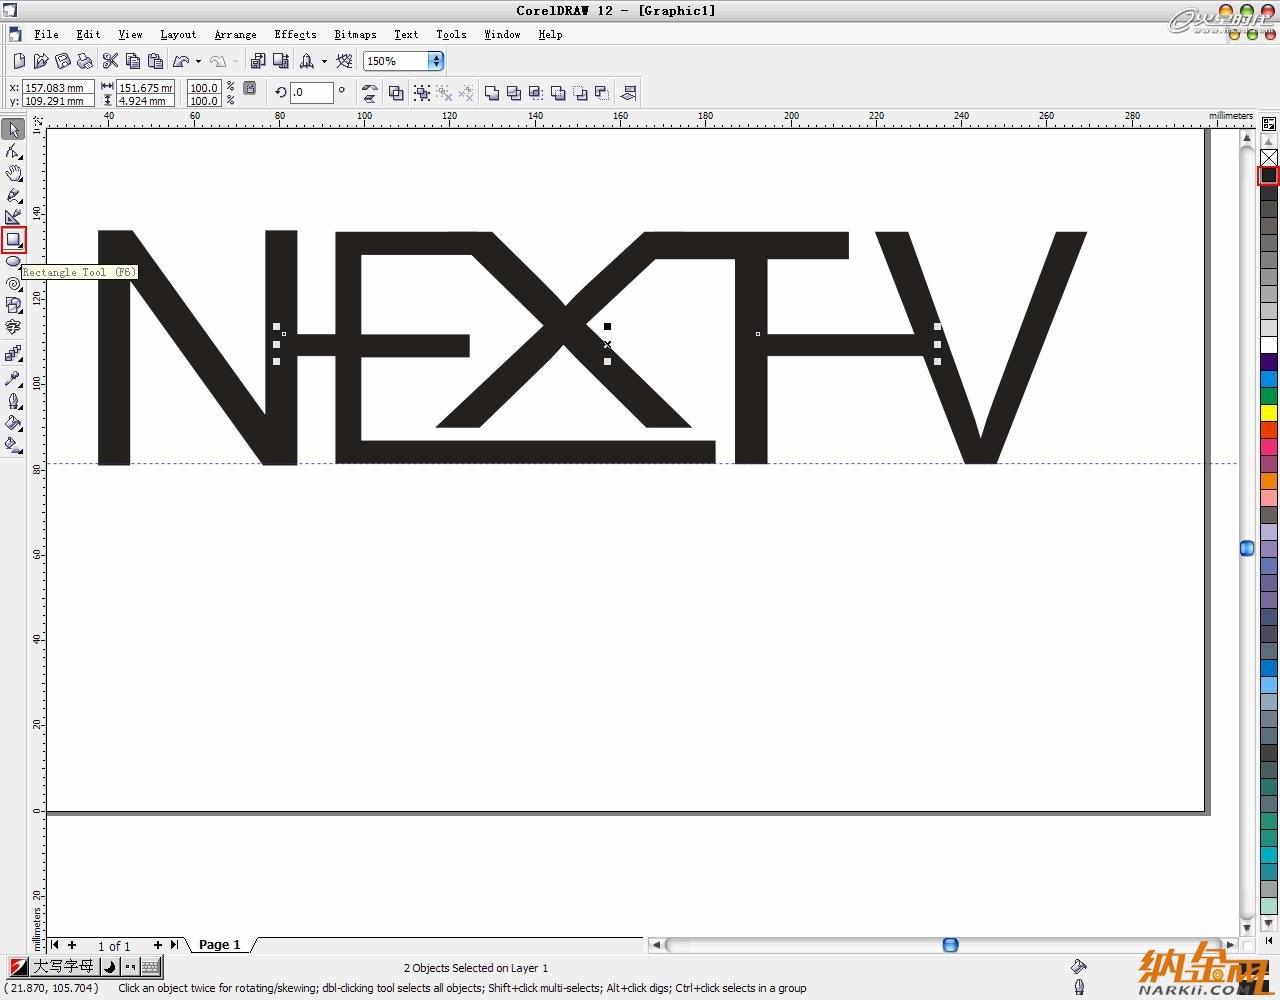Select the Interactive Fill tool

[x=13, y=445]
